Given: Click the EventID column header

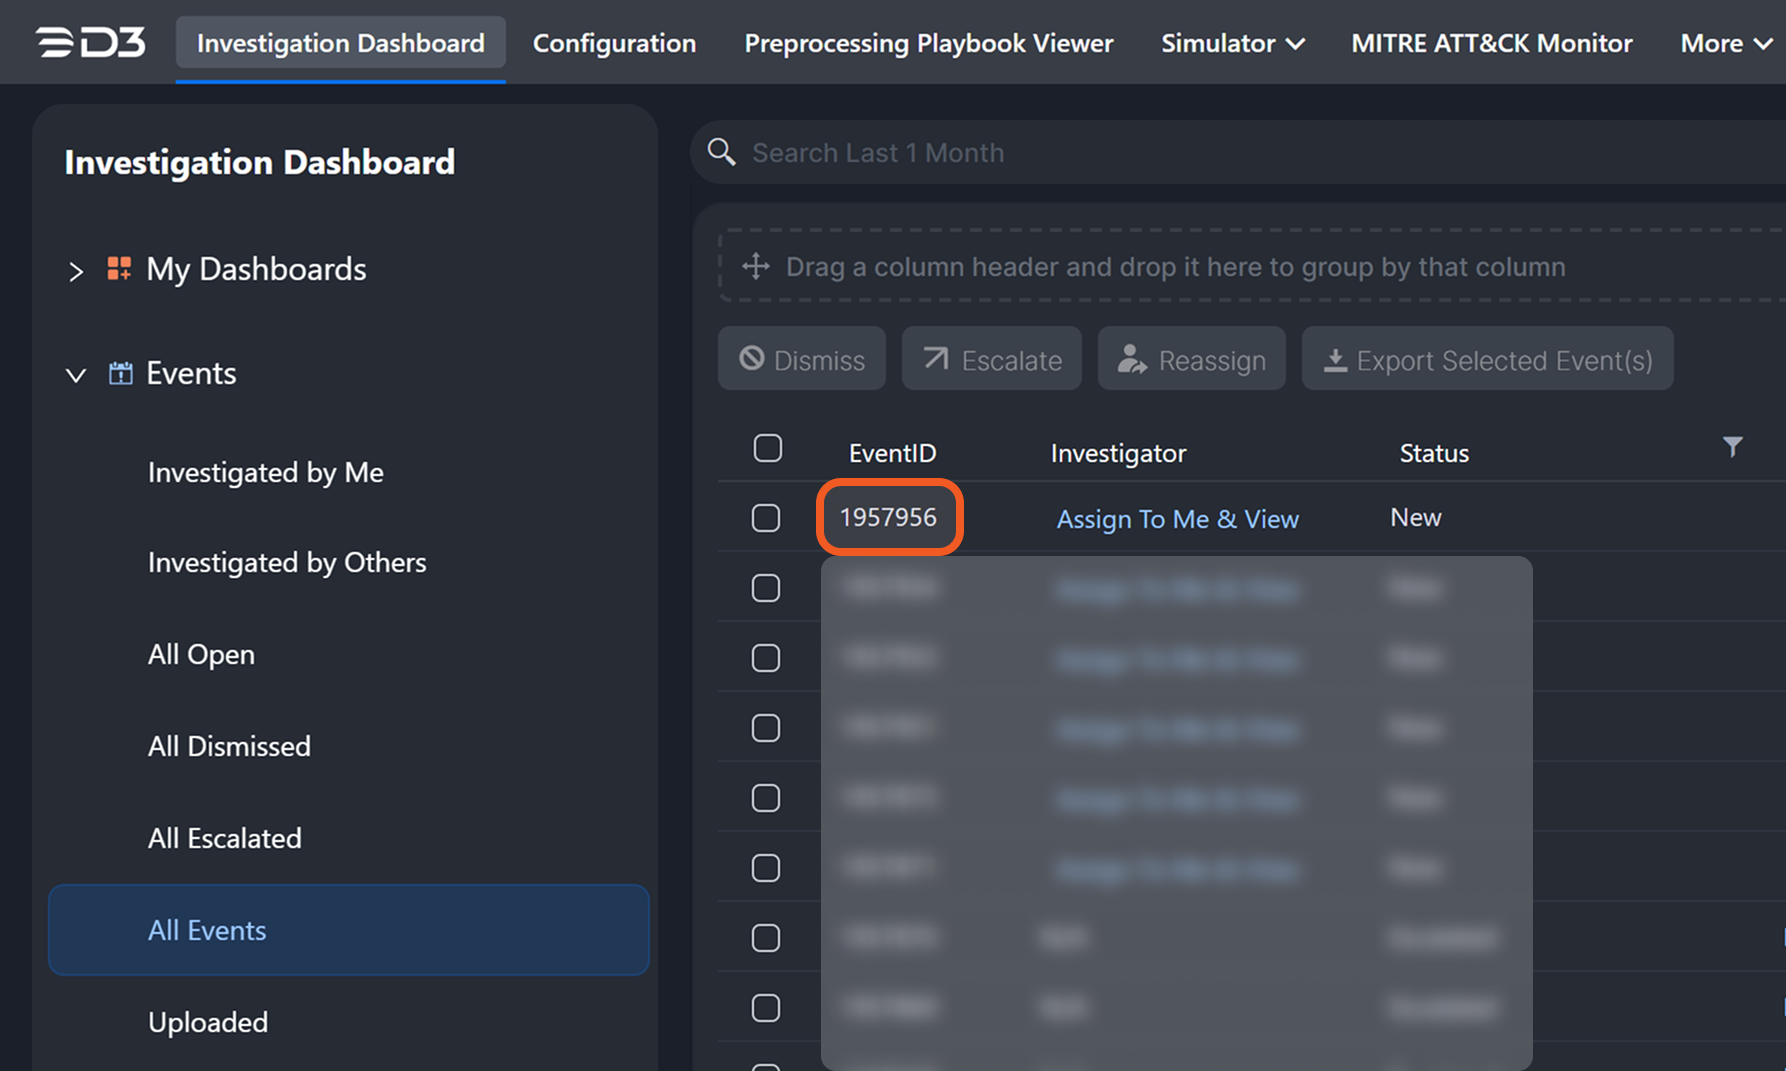Looking at the screenshot, I should coord(893,453).
